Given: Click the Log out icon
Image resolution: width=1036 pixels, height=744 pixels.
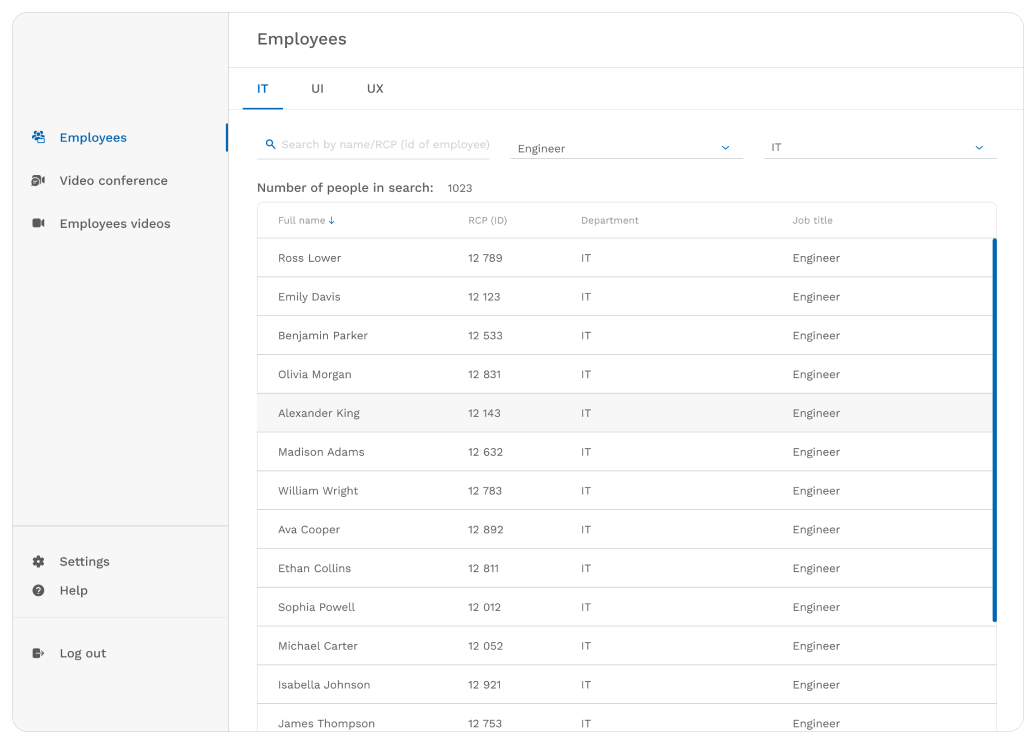Looking at the screenshot, I should pyautogui.click(x=38, y=653).
